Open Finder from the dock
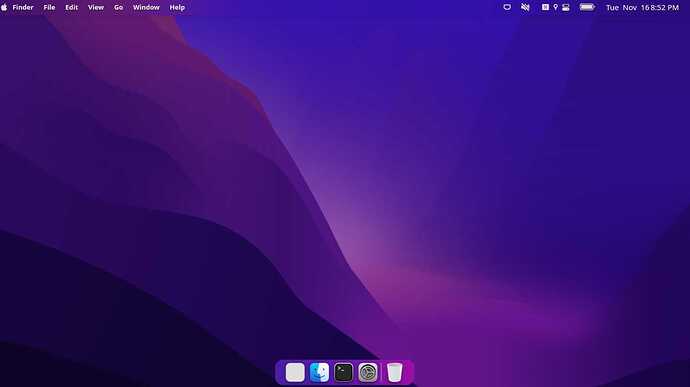Screen dimensions: 690x387 319,372
